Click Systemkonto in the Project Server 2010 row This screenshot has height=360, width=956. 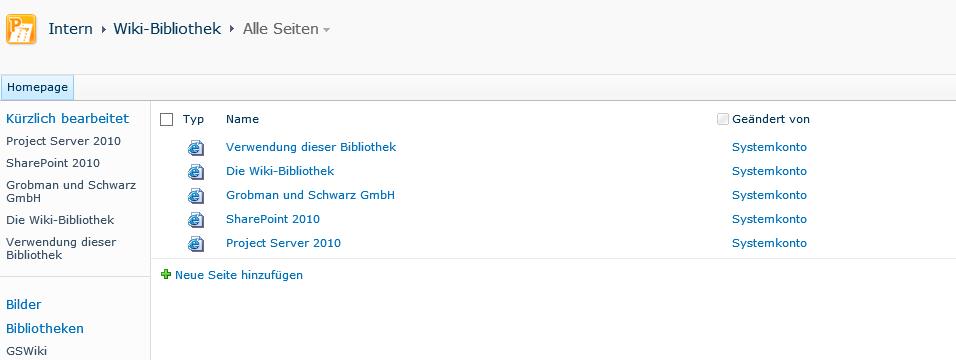(769, 243)
